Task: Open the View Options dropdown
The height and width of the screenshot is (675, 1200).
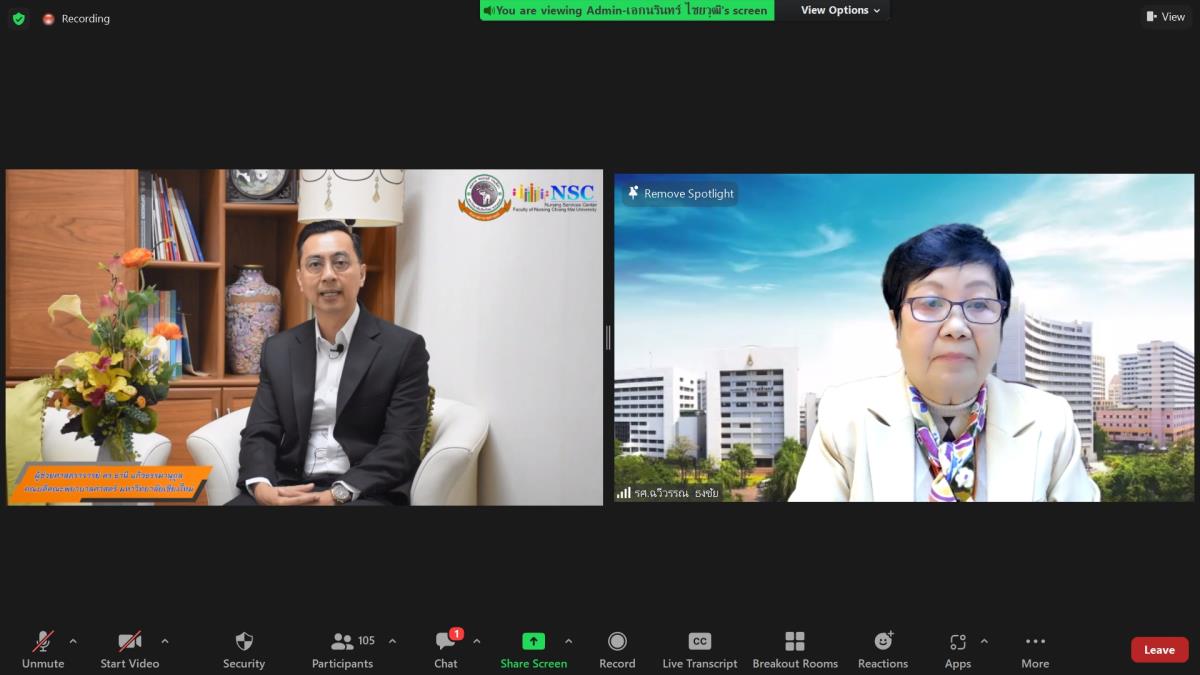Action: click(x=840, y=10)
